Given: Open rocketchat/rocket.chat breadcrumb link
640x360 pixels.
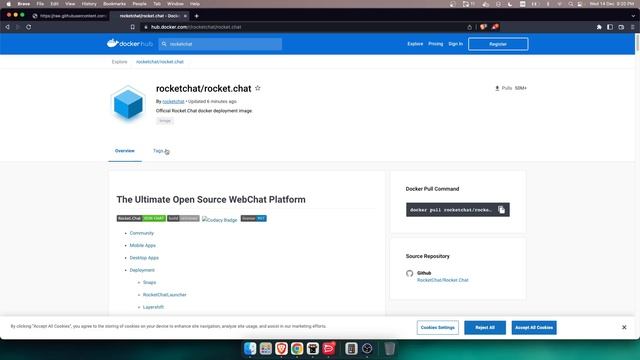Looking at the screenshot, I should pos(160,62).
